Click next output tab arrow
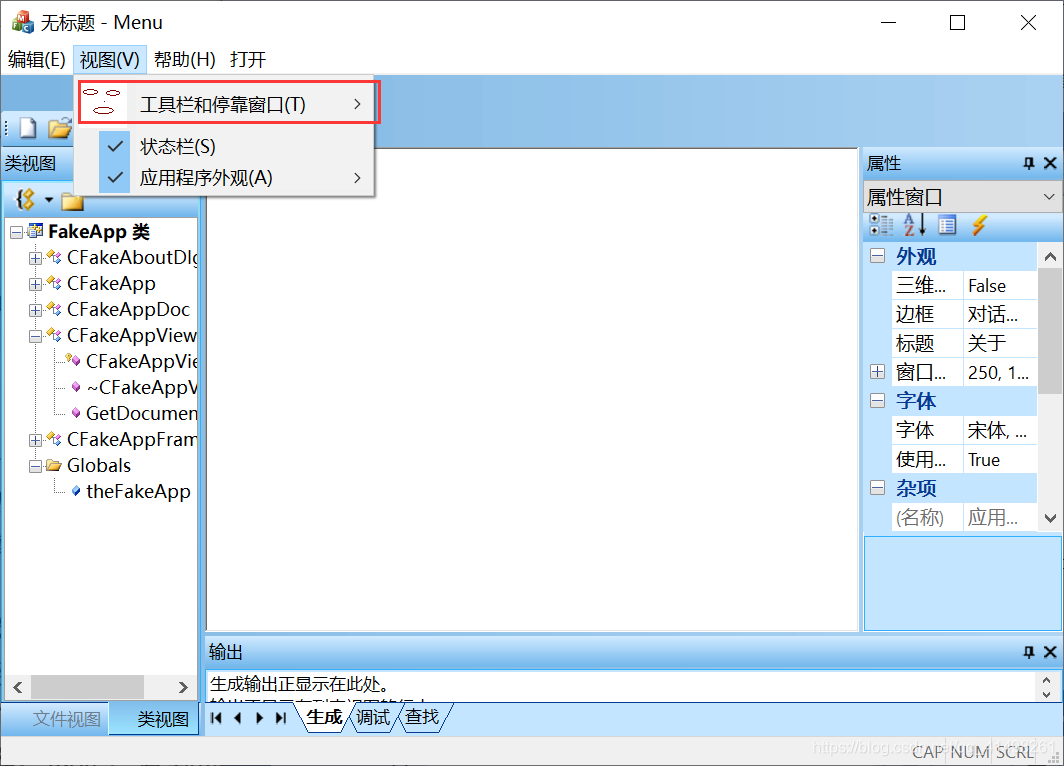 pyautogui.click(x=259, y=718)
